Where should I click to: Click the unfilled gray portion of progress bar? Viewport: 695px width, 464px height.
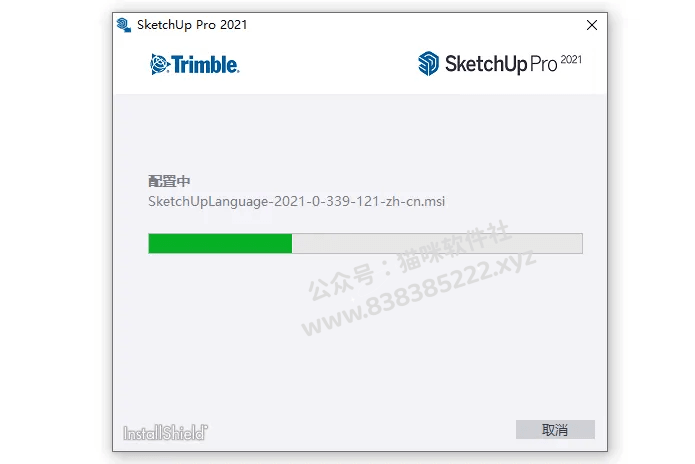pos(437,243)
